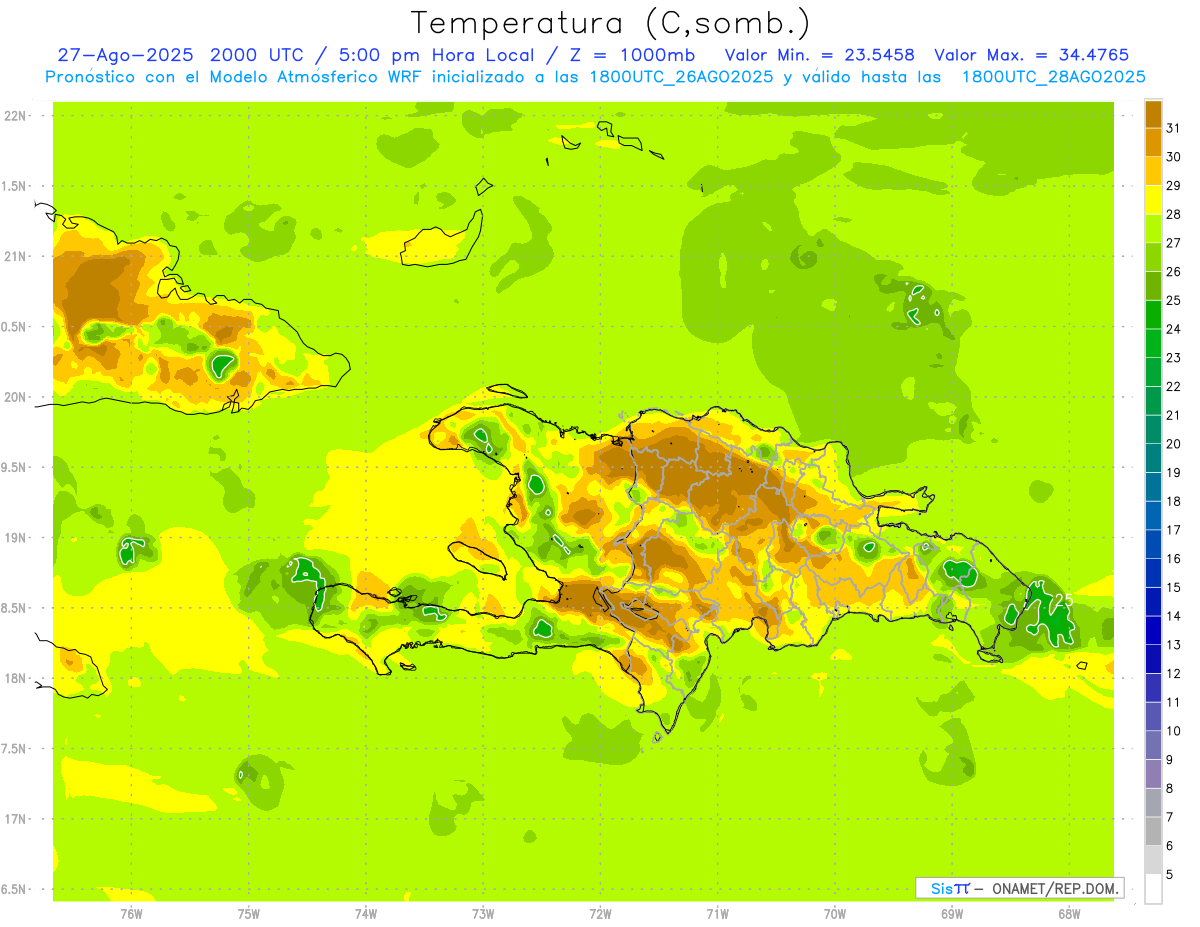Click the '68W' longitude axis label

(x=1069, y=913)
